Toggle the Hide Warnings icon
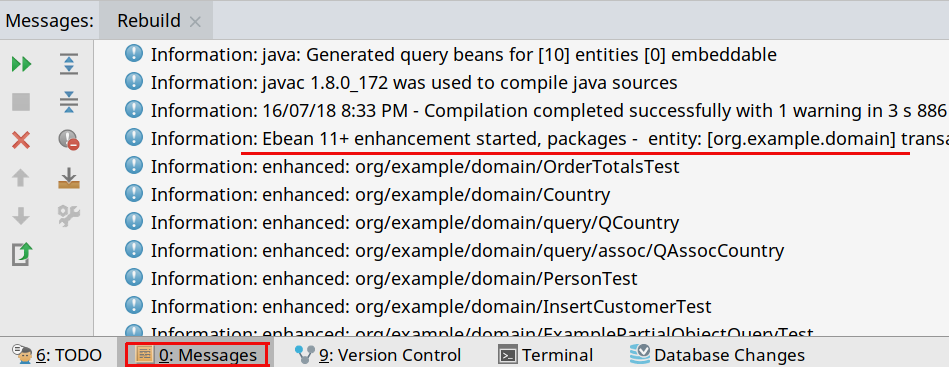The width and height of the screenshot is (949, 367). point(69,140)
